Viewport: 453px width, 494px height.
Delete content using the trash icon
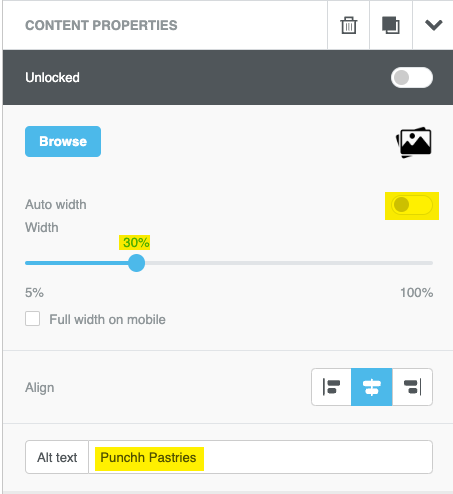click(349, 25)
